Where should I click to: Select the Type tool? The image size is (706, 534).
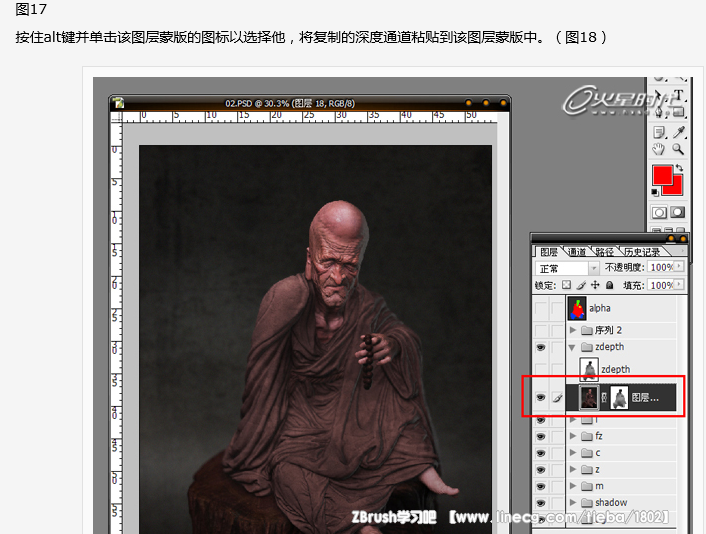678,96
